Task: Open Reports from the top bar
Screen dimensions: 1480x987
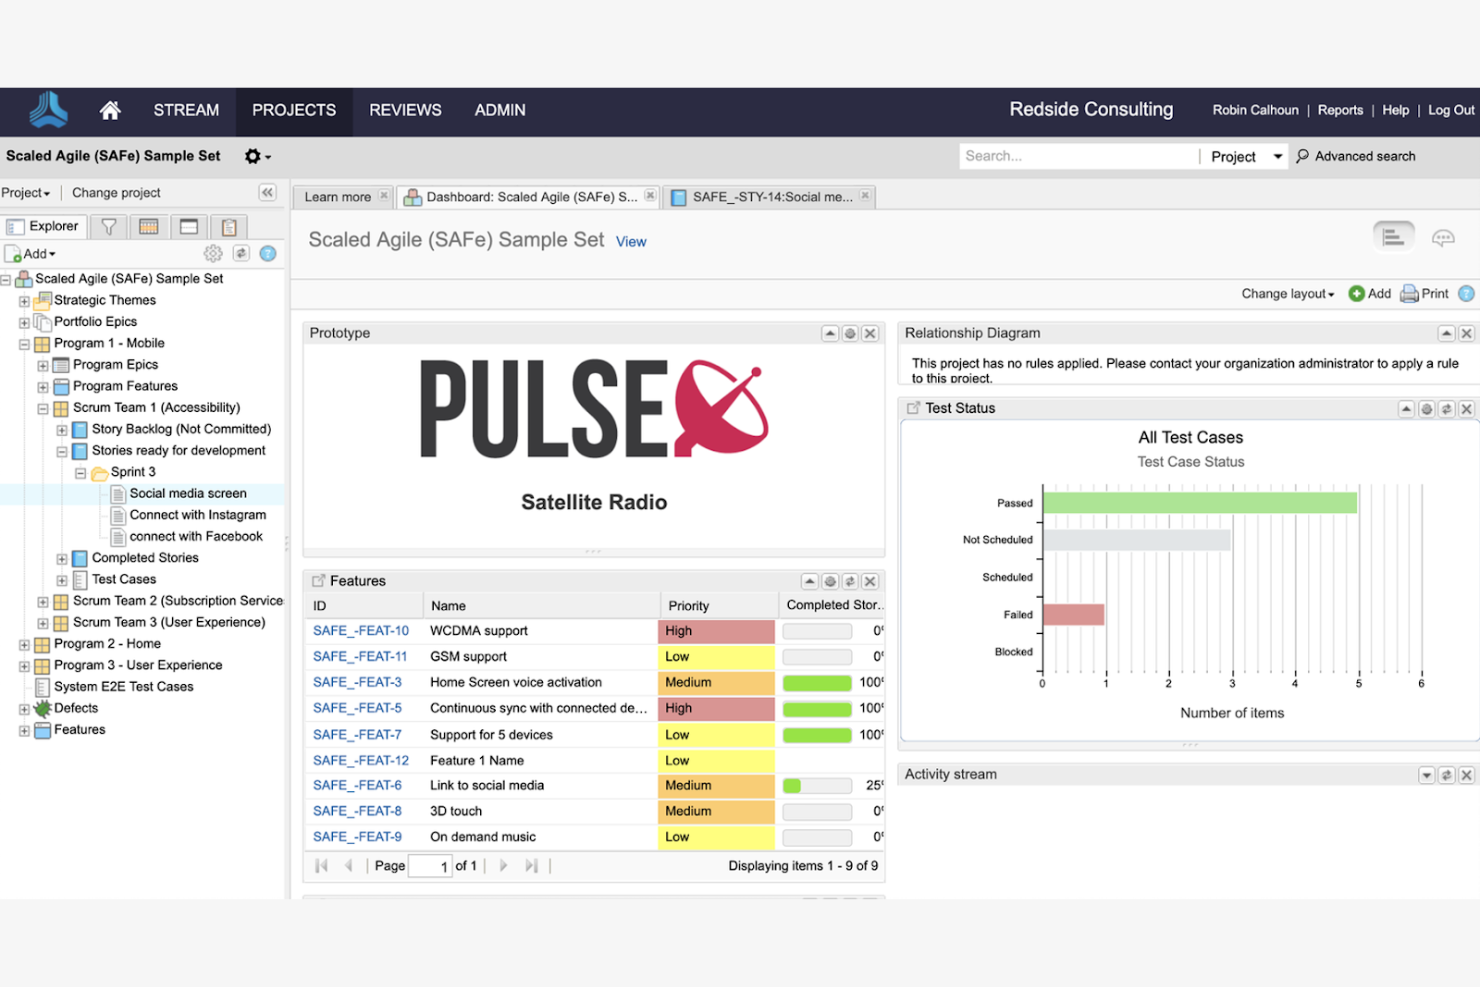Action: tap(1340, 110)
